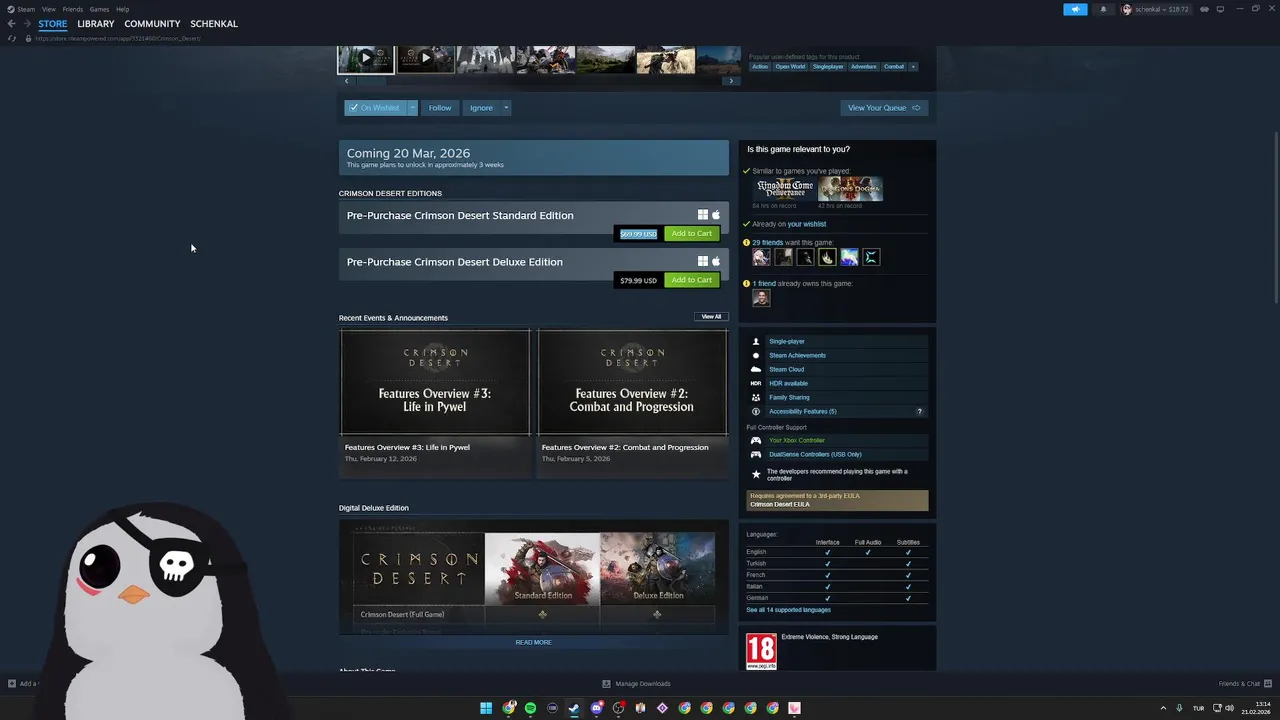Image resolution: width=1280 pixels, height=720 pixels.
Task: Open the Games menu
Action: [x=99, y=9]
